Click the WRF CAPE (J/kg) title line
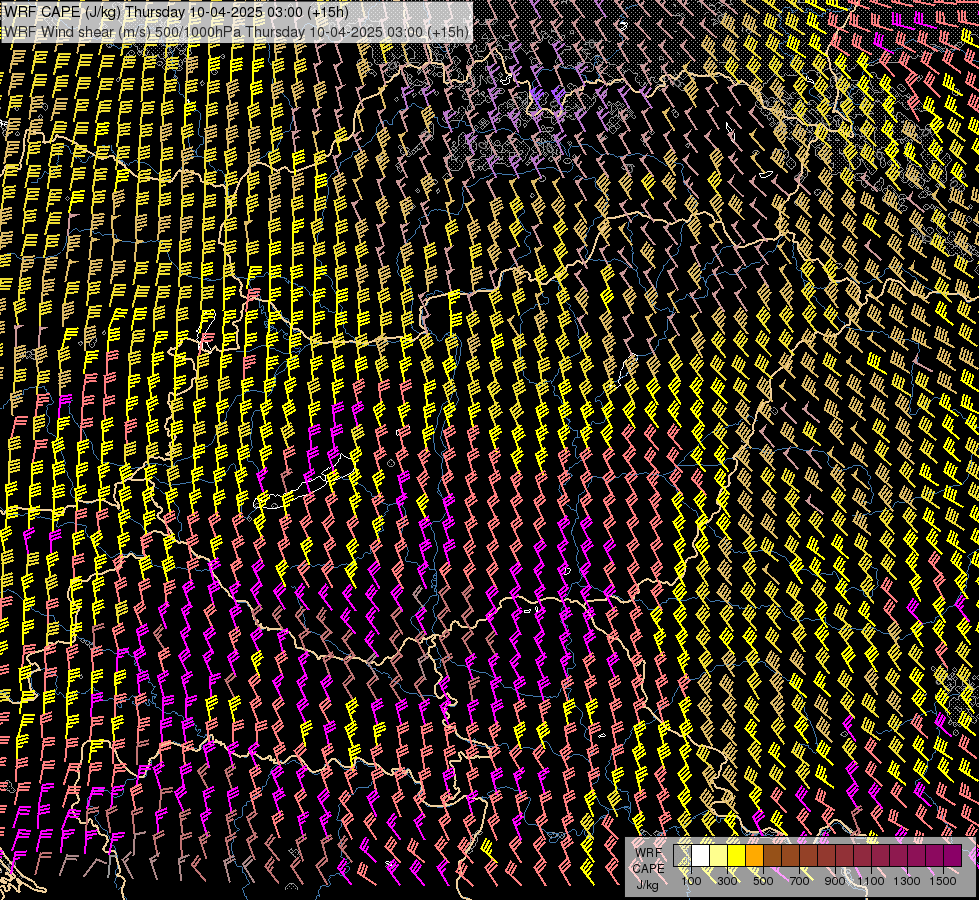The image size is (979, 900). point(176,12)
